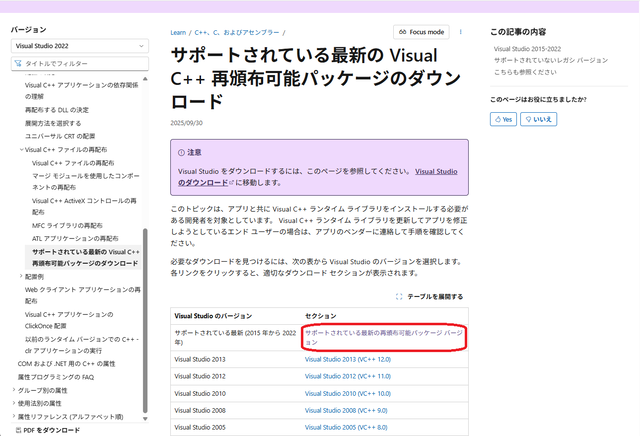The image size is (640, 436).
Task: Click the PDF download icon
Action: coord(18,430)
